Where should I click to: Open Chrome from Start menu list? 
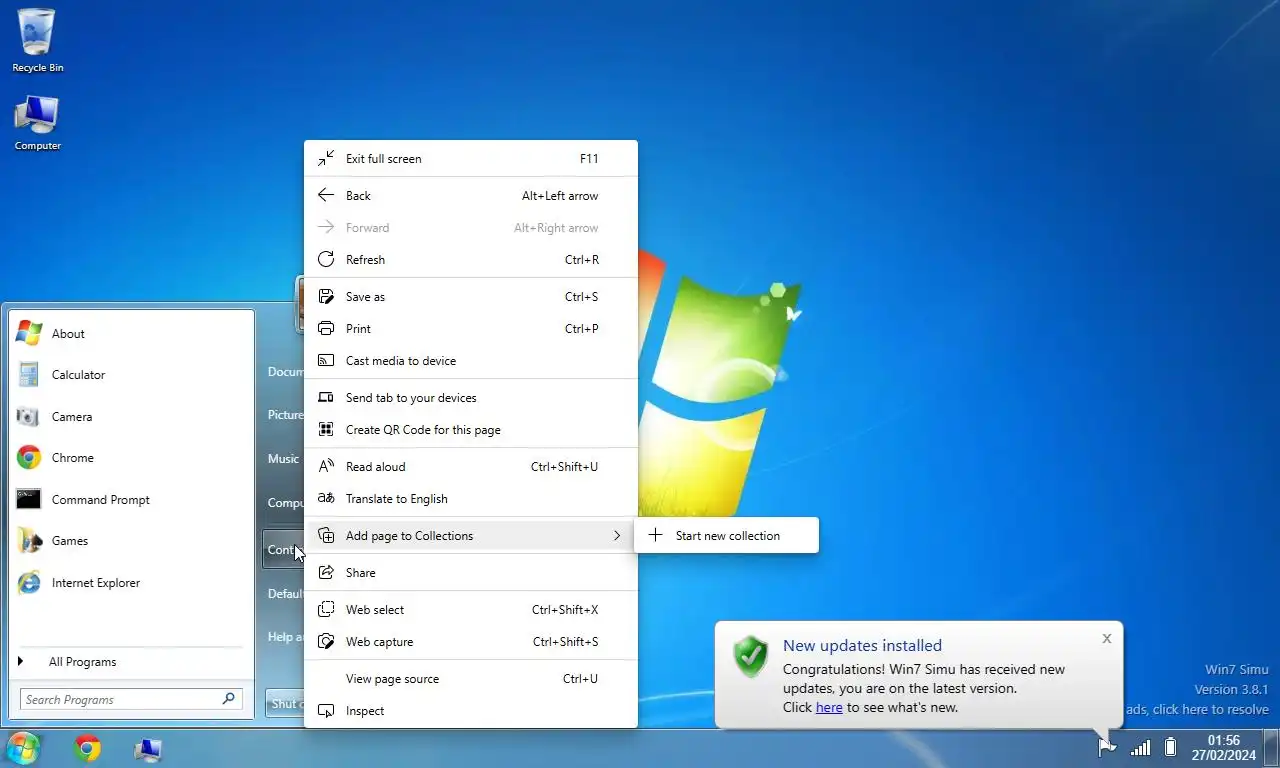point(131,458)
